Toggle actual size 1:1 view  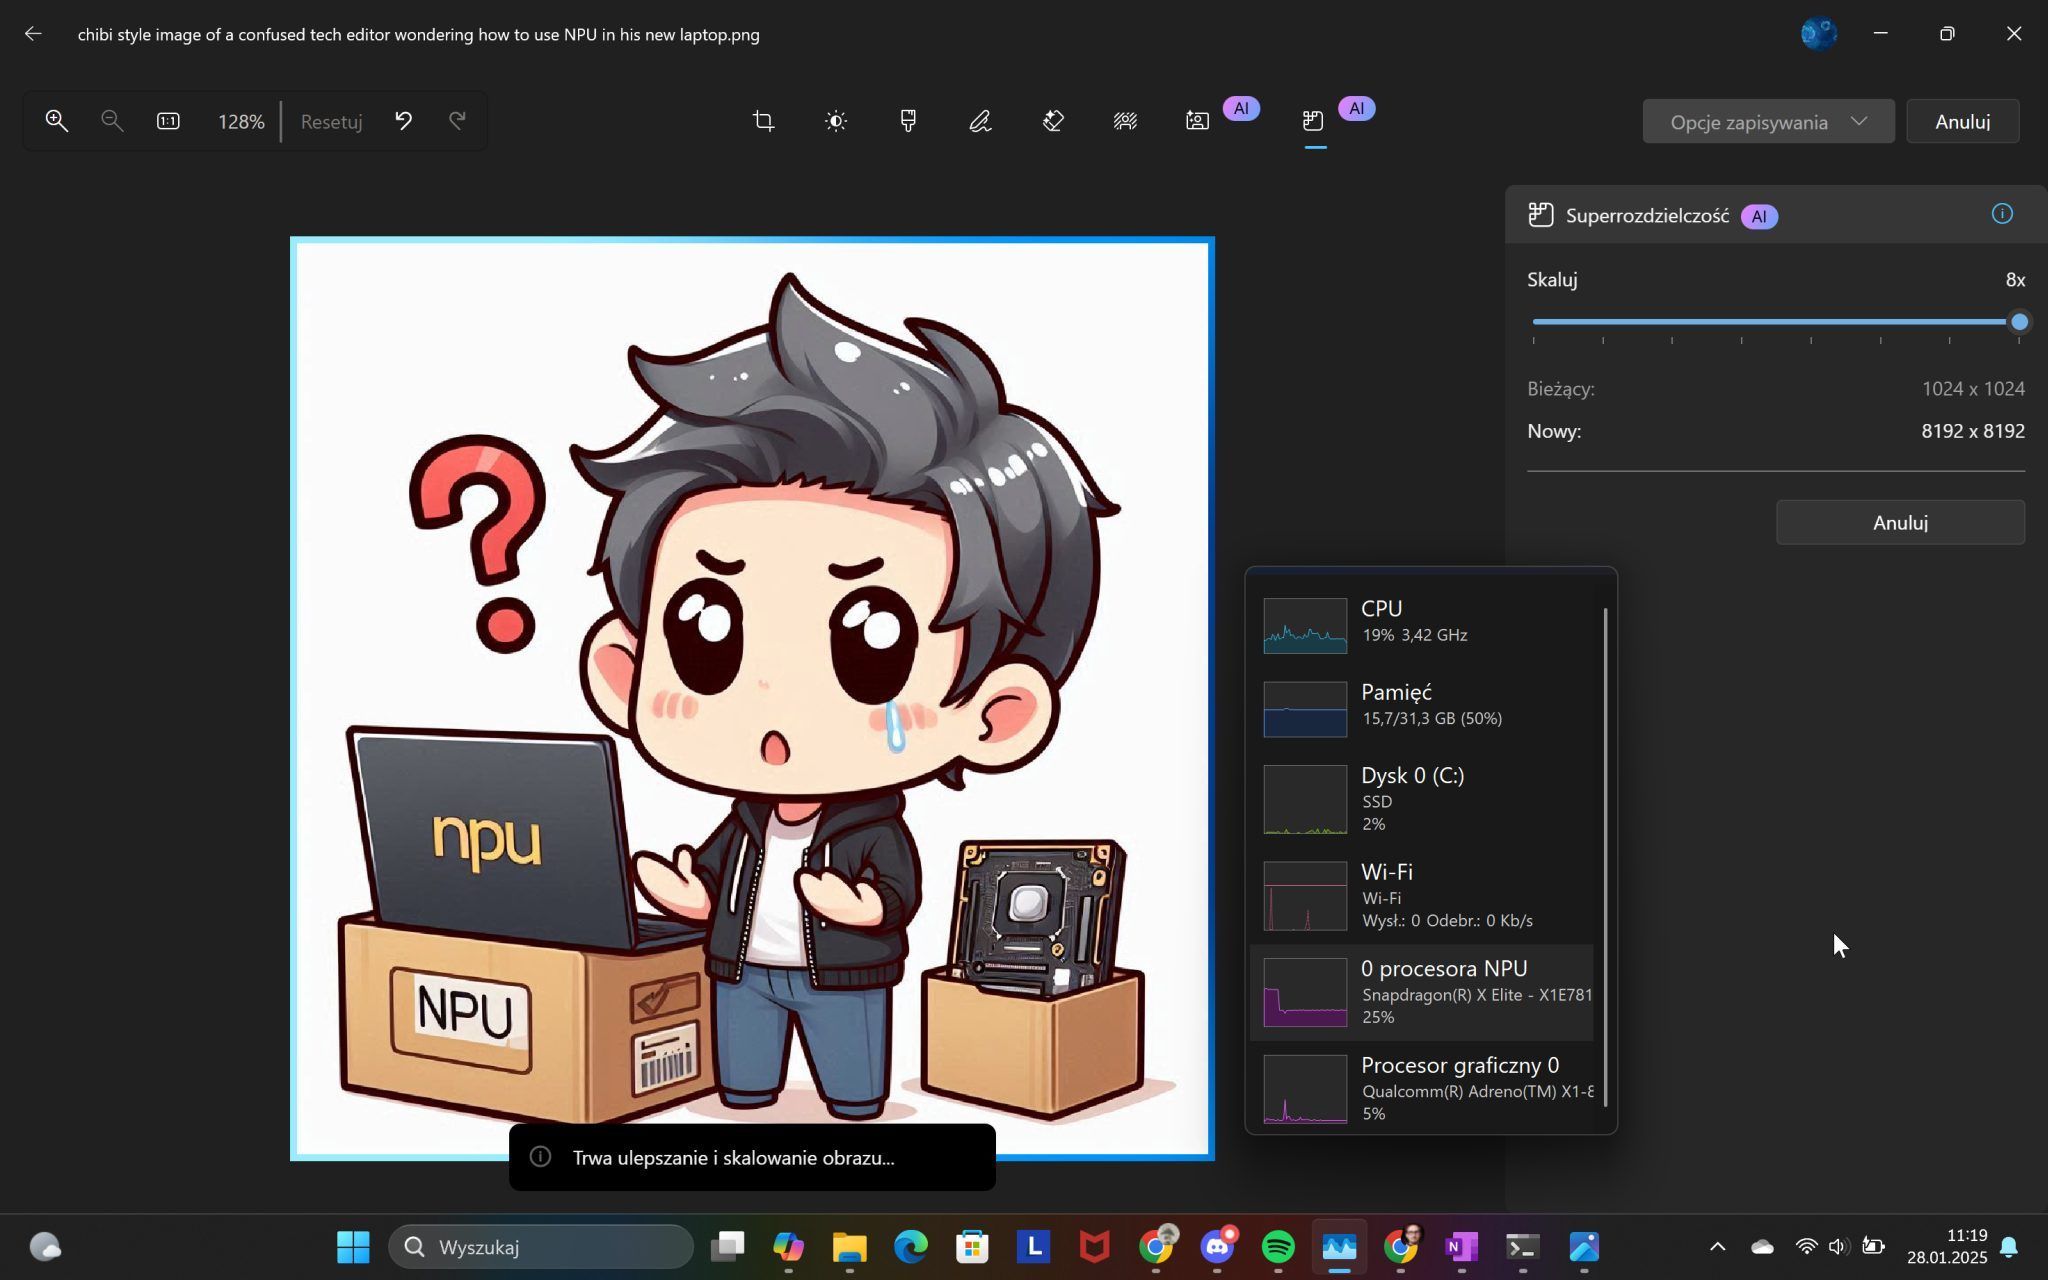(x=168, y=121)
